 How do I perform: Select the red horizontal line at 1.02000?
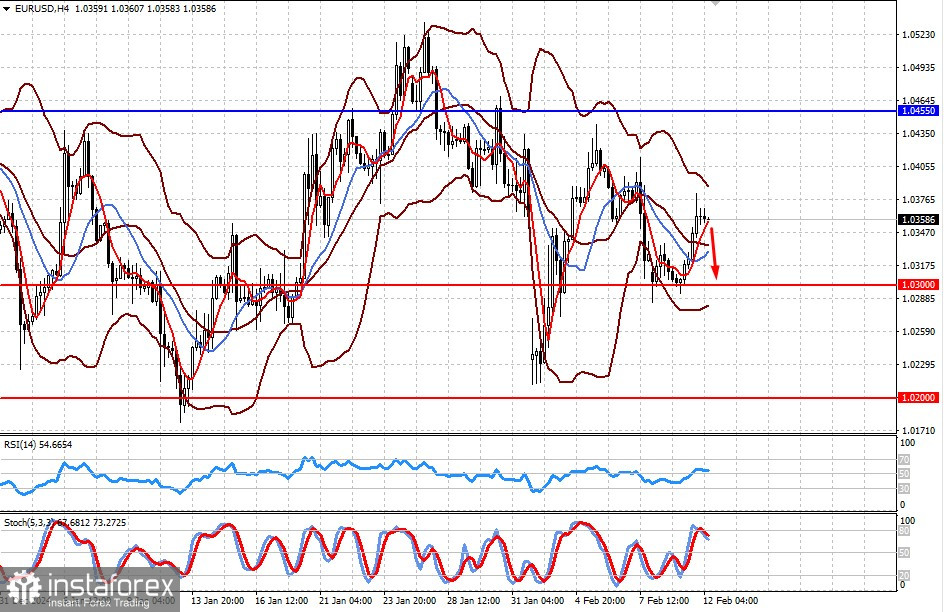click(448, 398)
